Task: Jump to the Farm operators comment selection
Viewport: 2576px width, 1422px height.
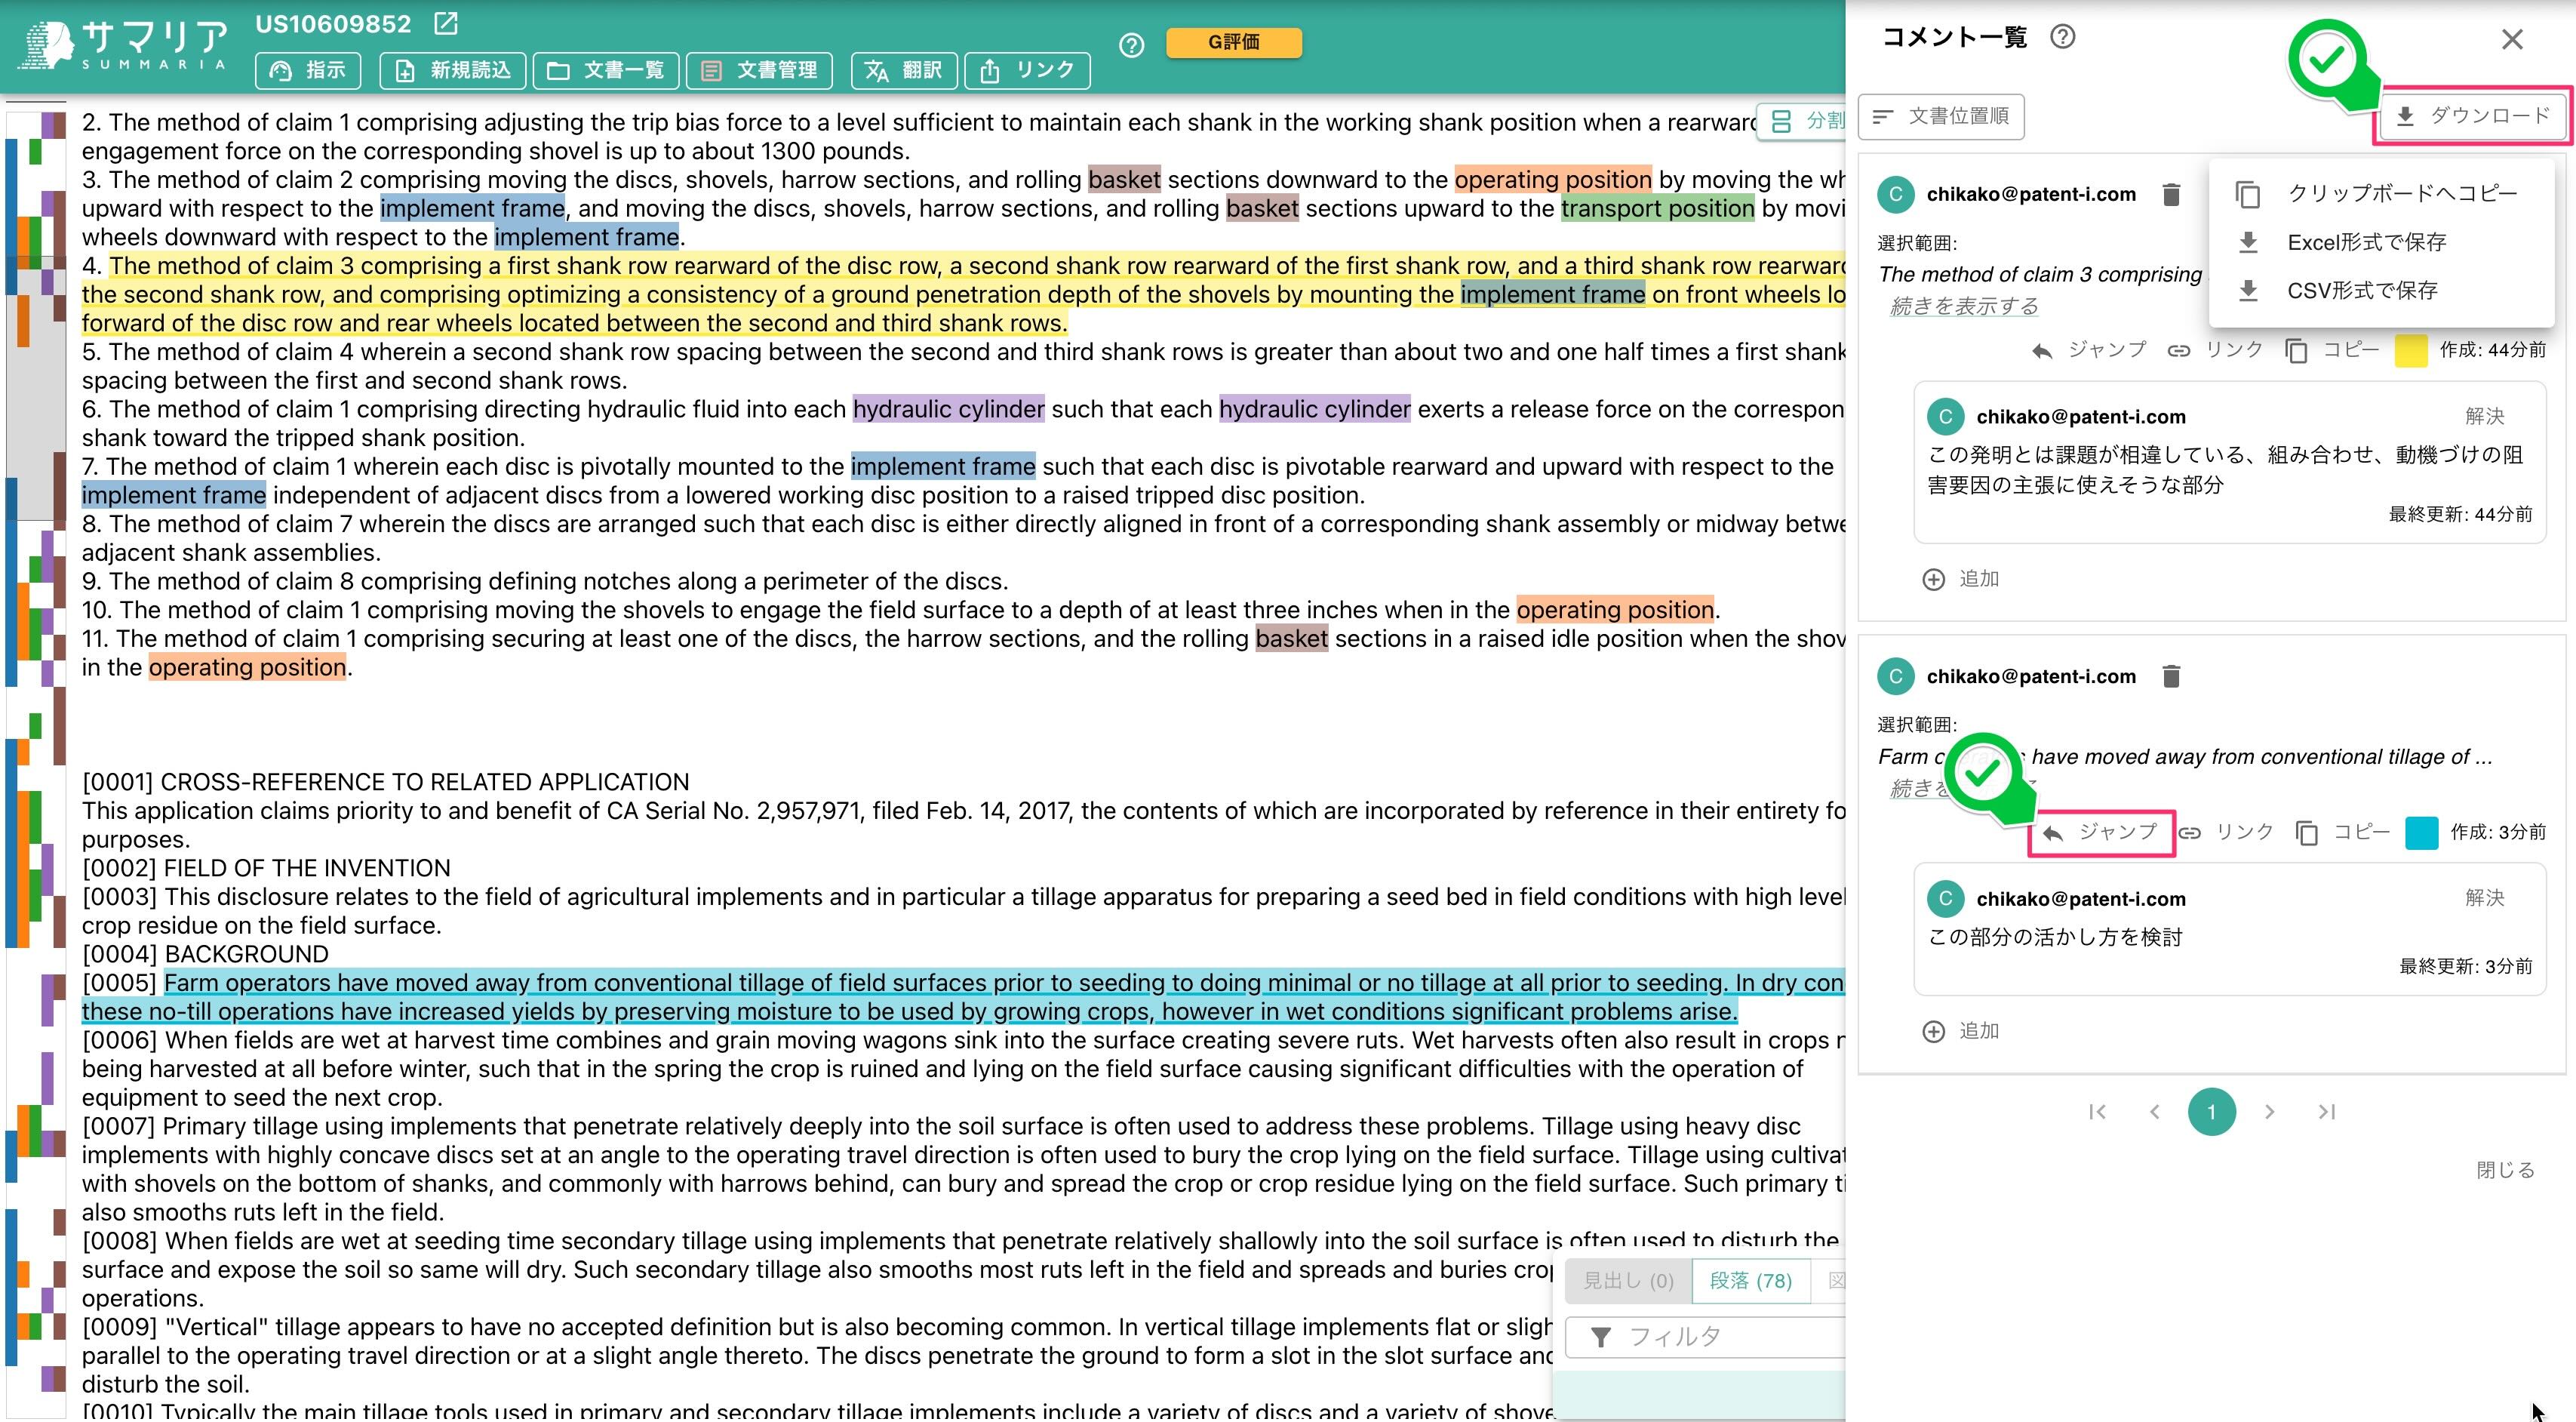Action: 2100,832
